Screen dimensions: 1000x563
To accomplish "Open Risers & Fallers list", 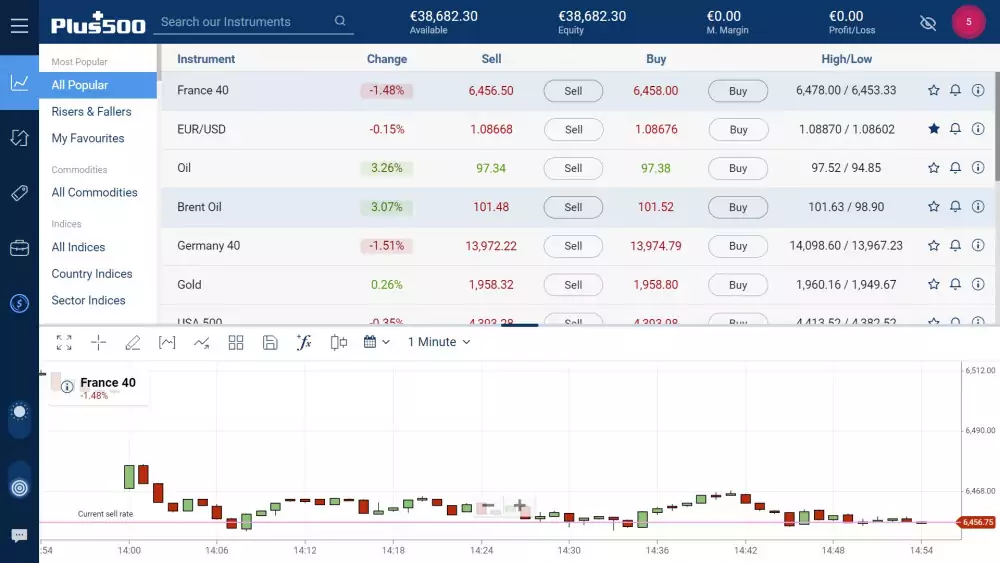I will click(x=91, y=112).
